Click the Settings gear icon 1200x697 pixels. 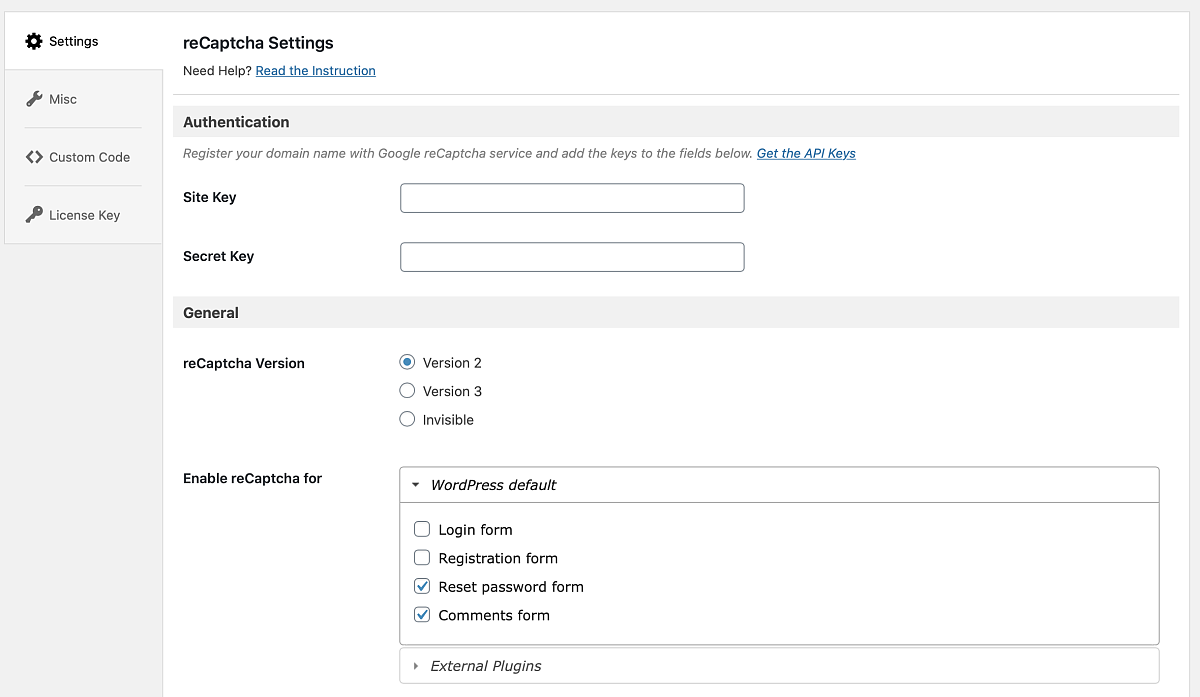pos(34,41)
